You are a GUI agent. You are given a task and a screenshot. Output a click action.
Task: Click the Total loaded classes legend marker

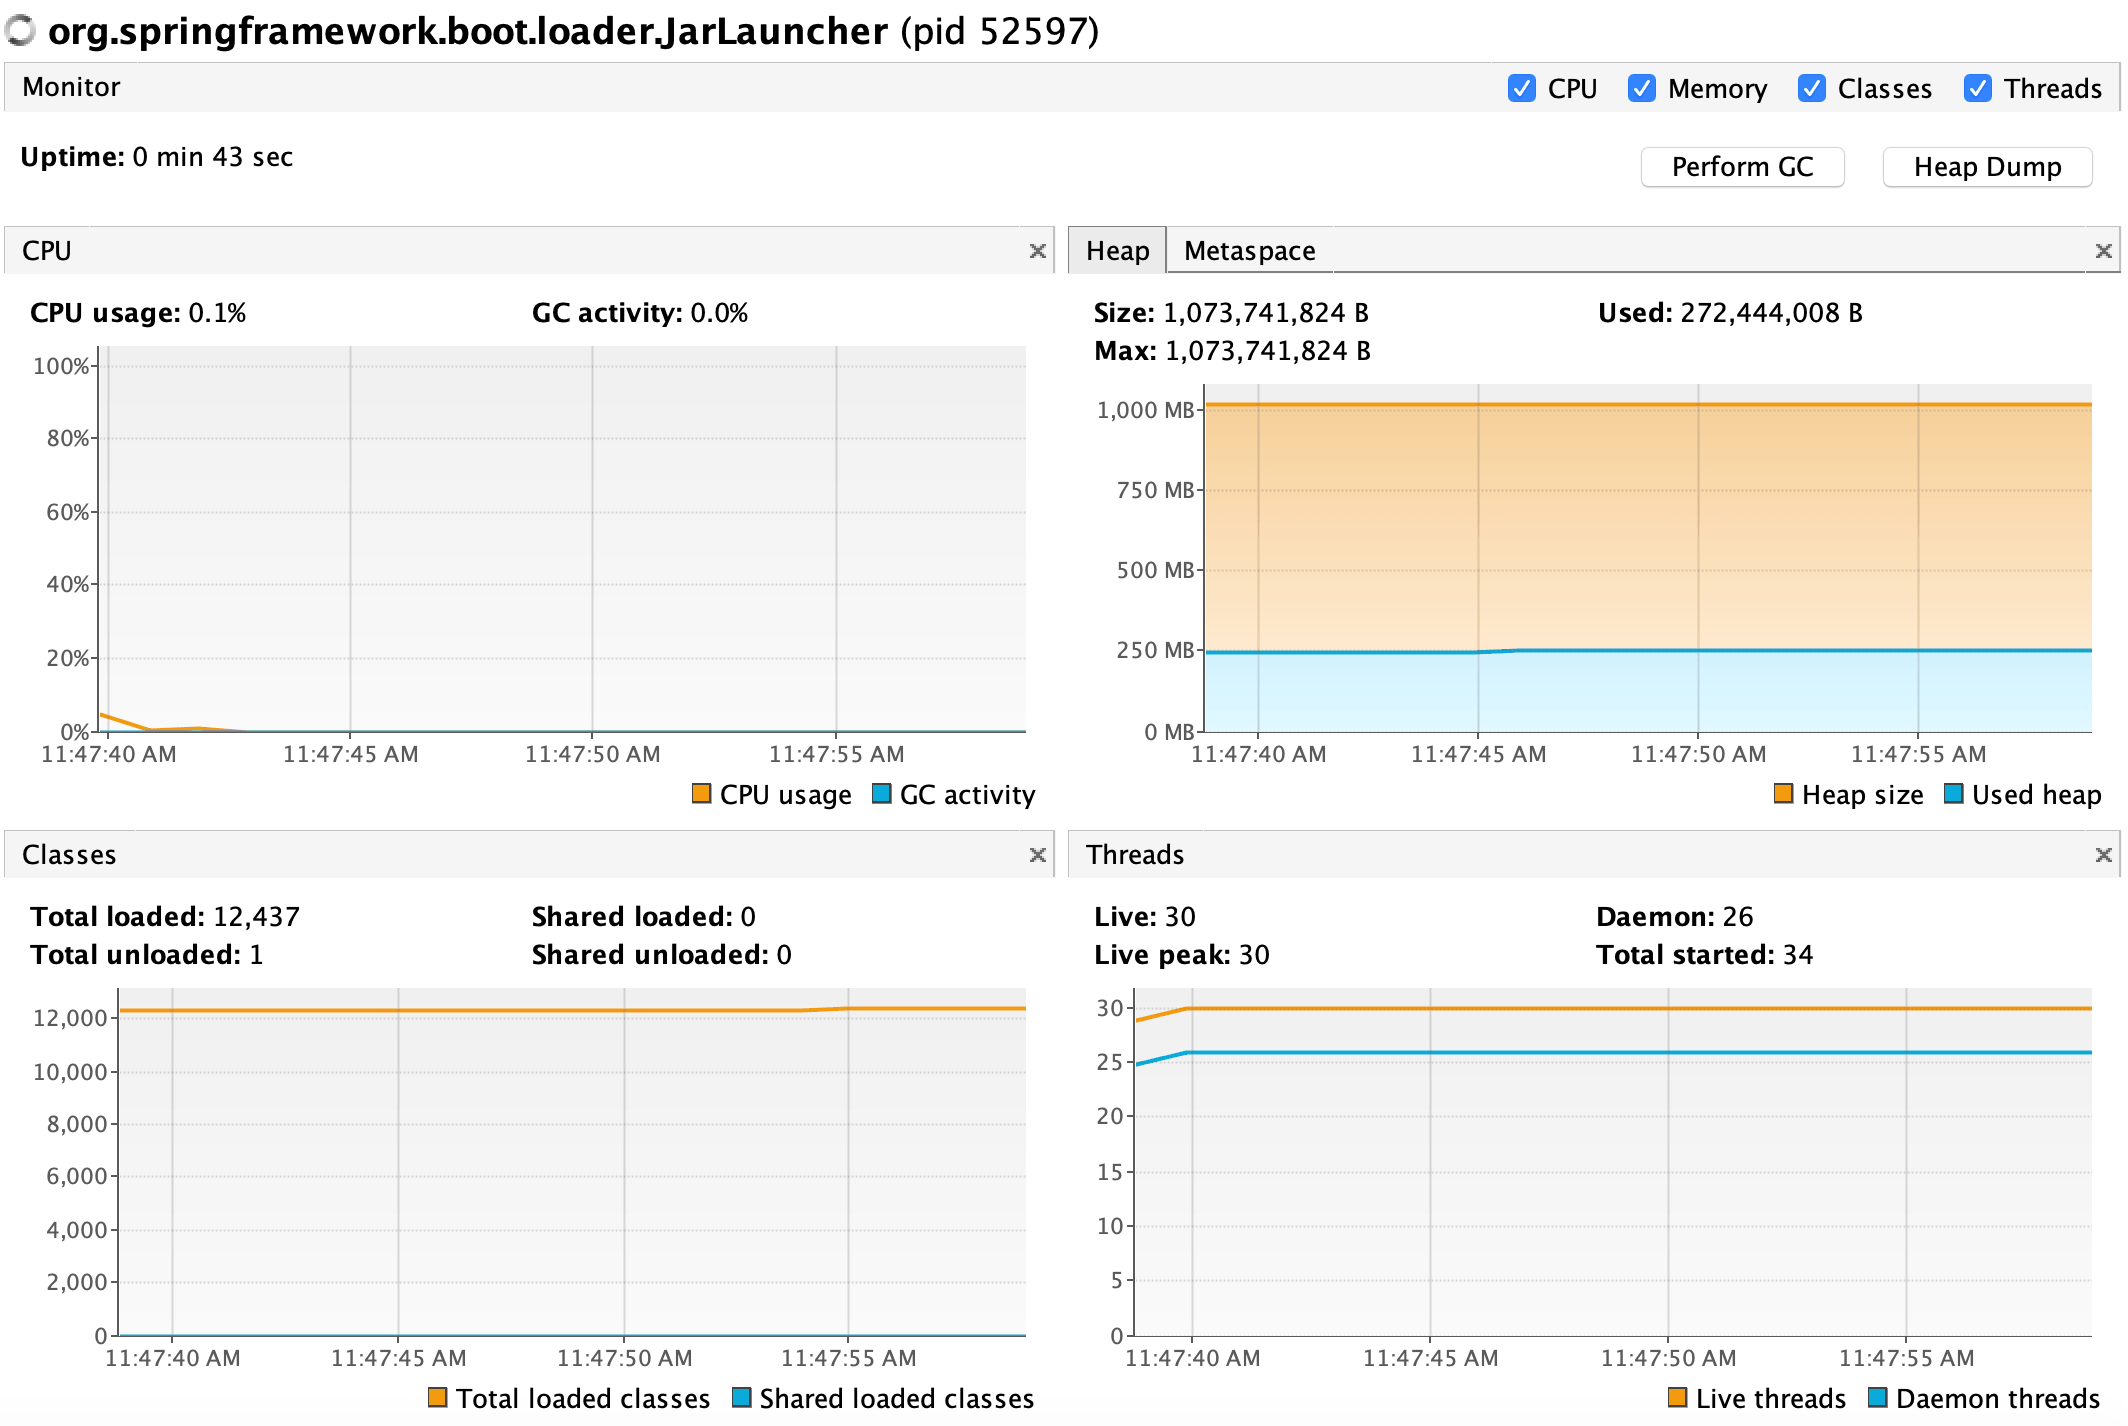point(438,1397)
